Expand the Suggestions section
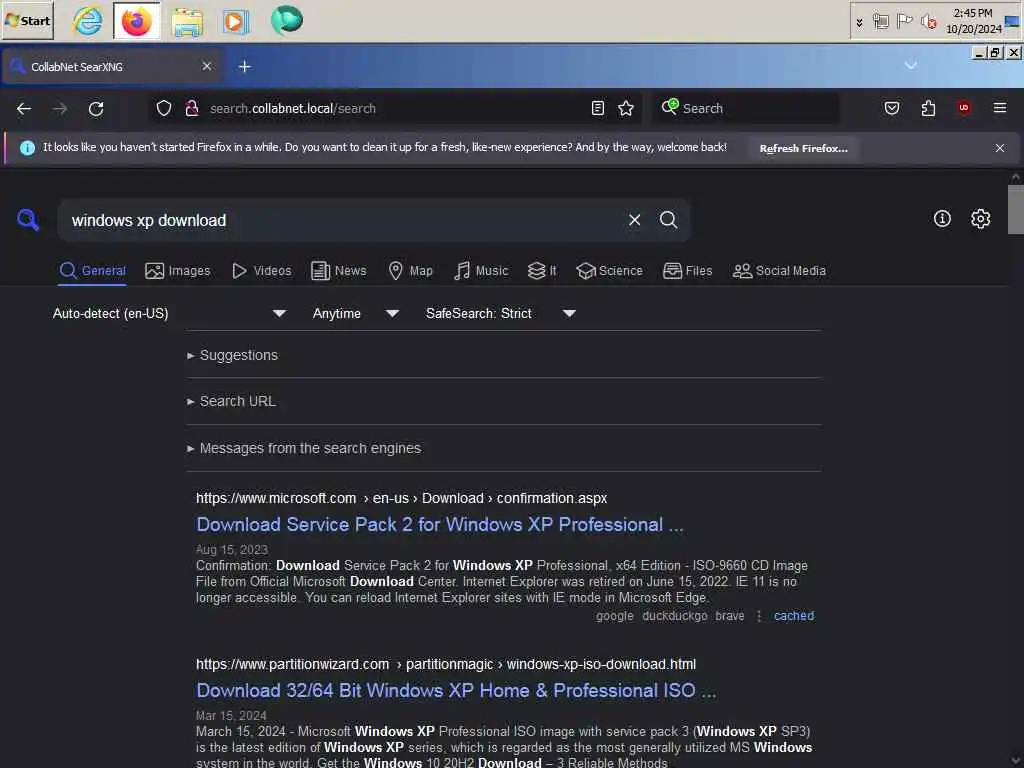The height and width of the screenshot is (768, 1024). 232,355
